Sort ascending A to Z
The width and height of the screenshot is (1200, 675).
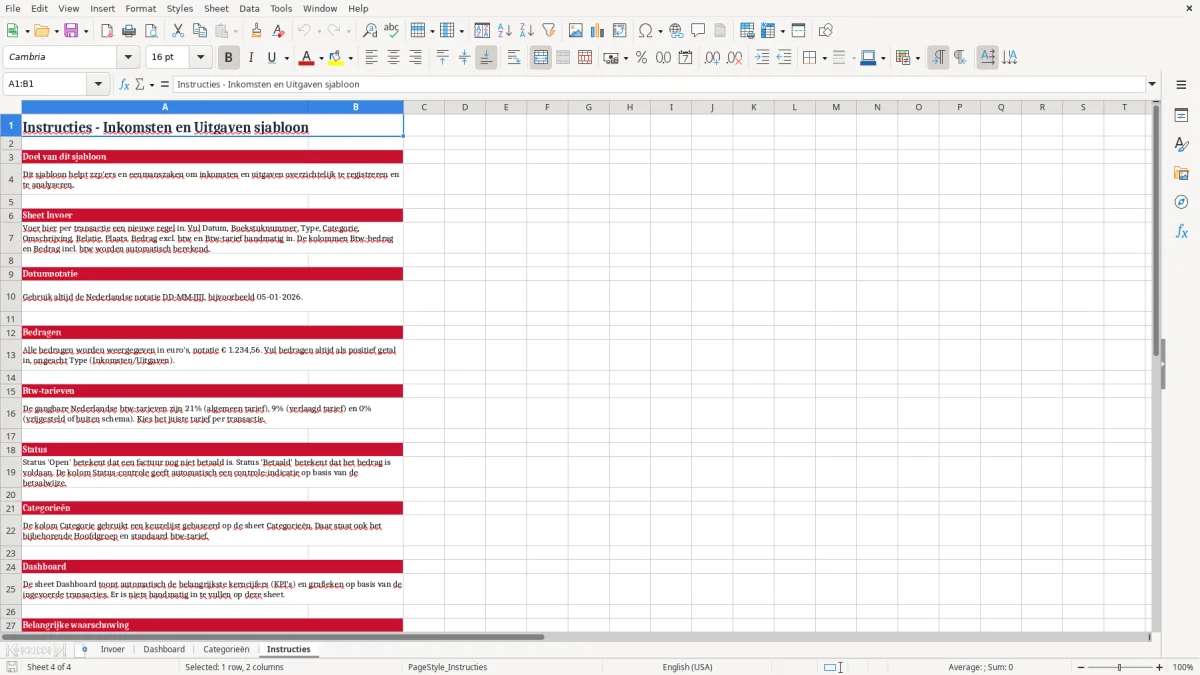point(505,31)
